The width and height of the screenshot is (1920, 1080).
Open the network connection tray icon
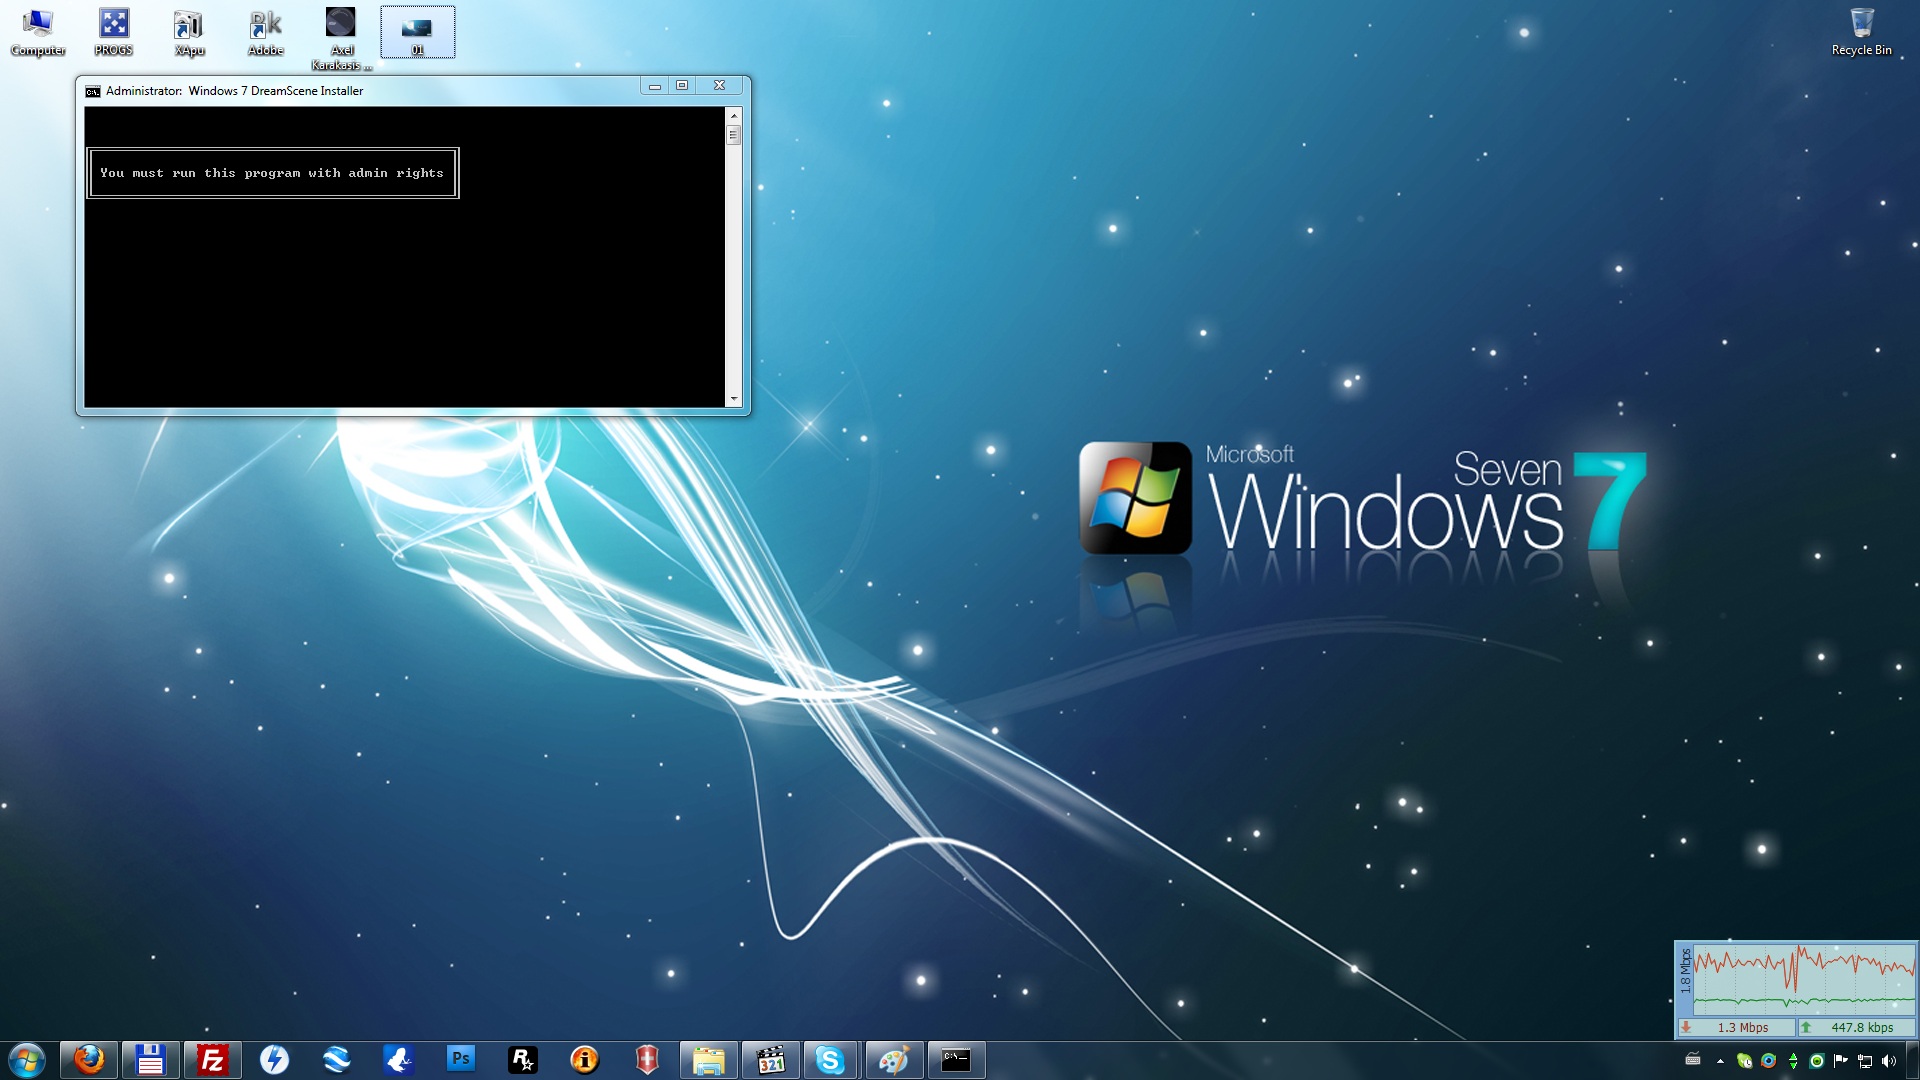click(x=1865, y=1061)
